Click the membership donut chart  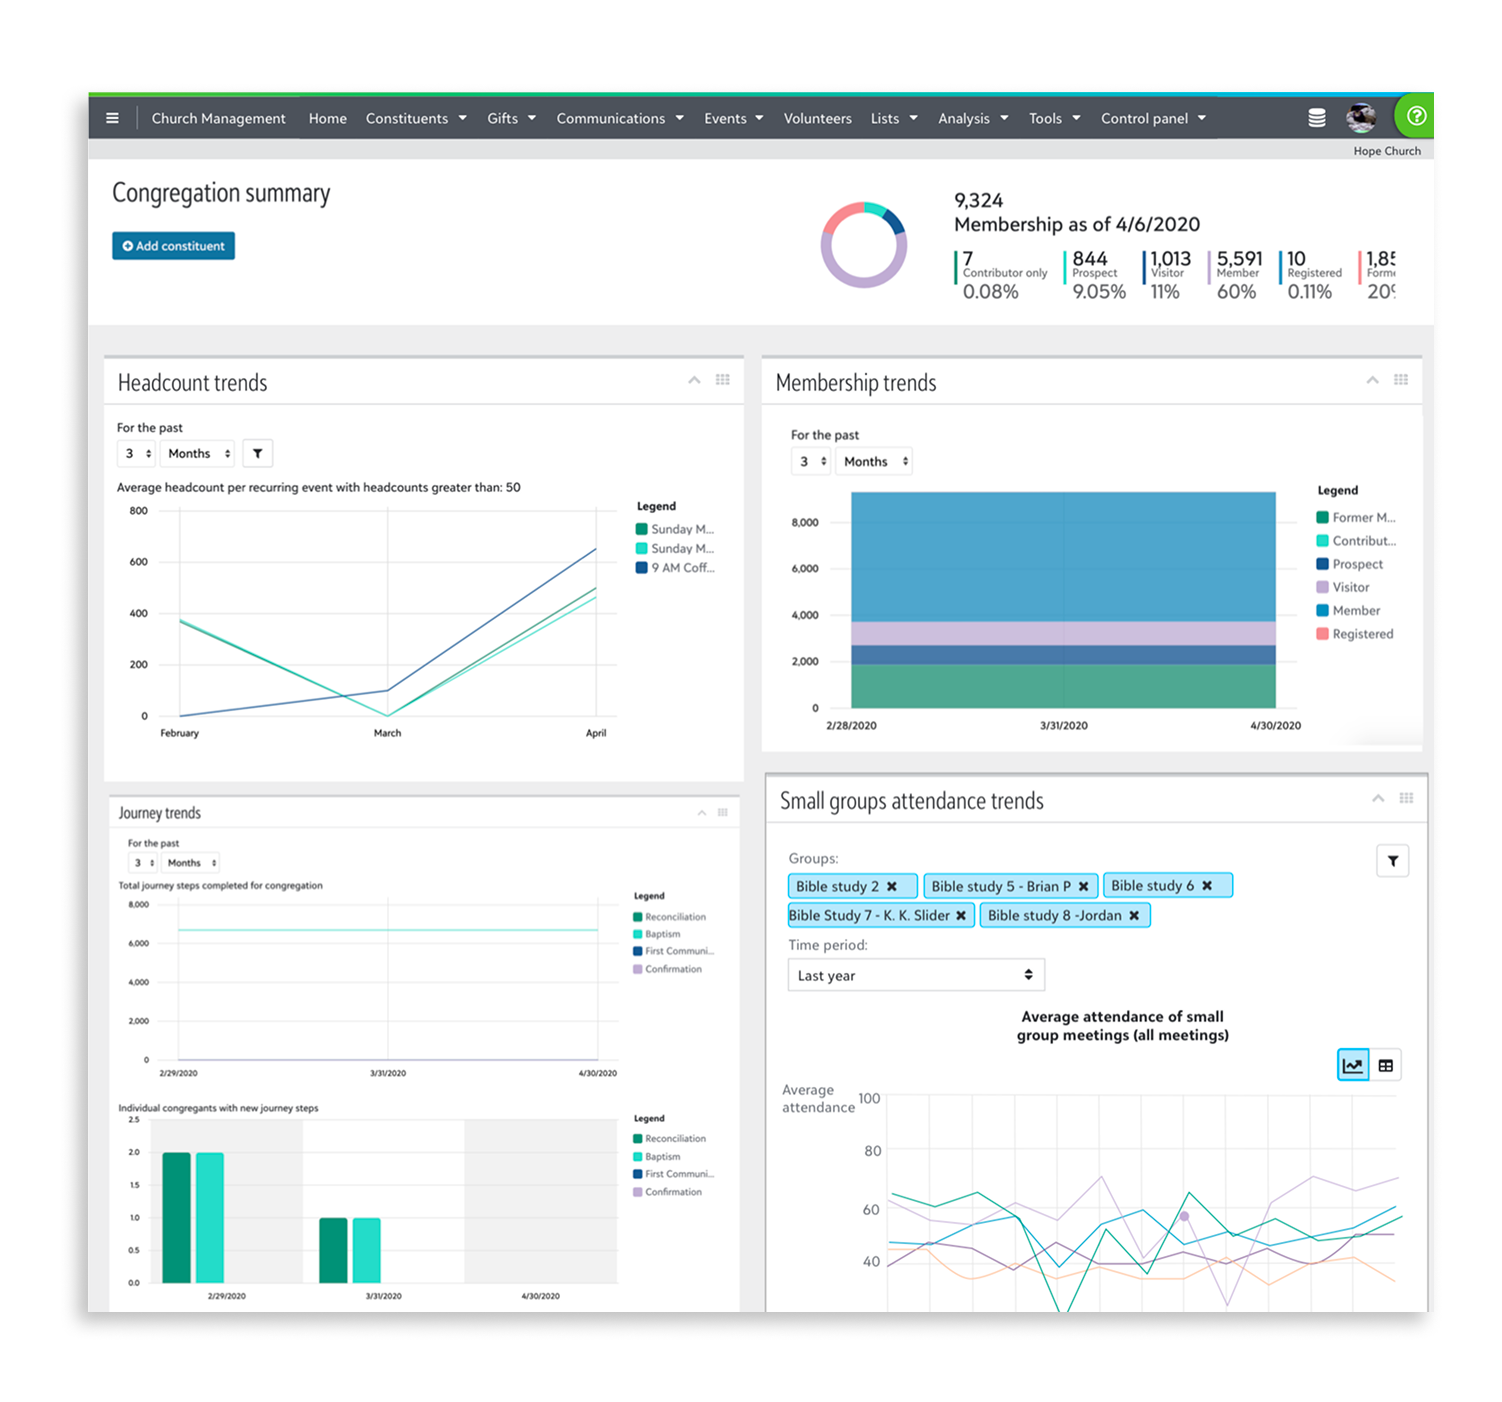[863, 245]
